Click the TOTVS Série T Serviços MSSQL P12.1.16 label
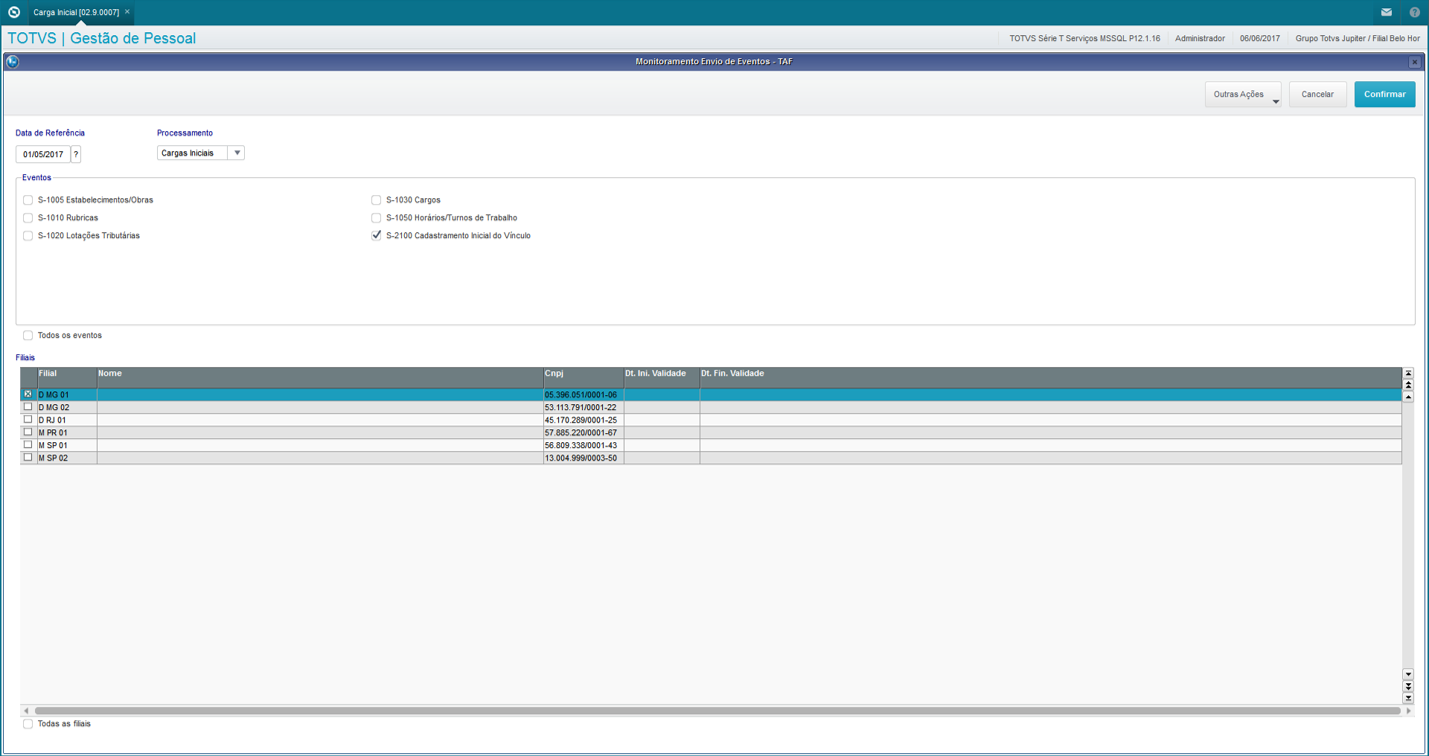The height and width of the screenshot is (756, 1429). pyautogui.click(x=1085, y=39)
